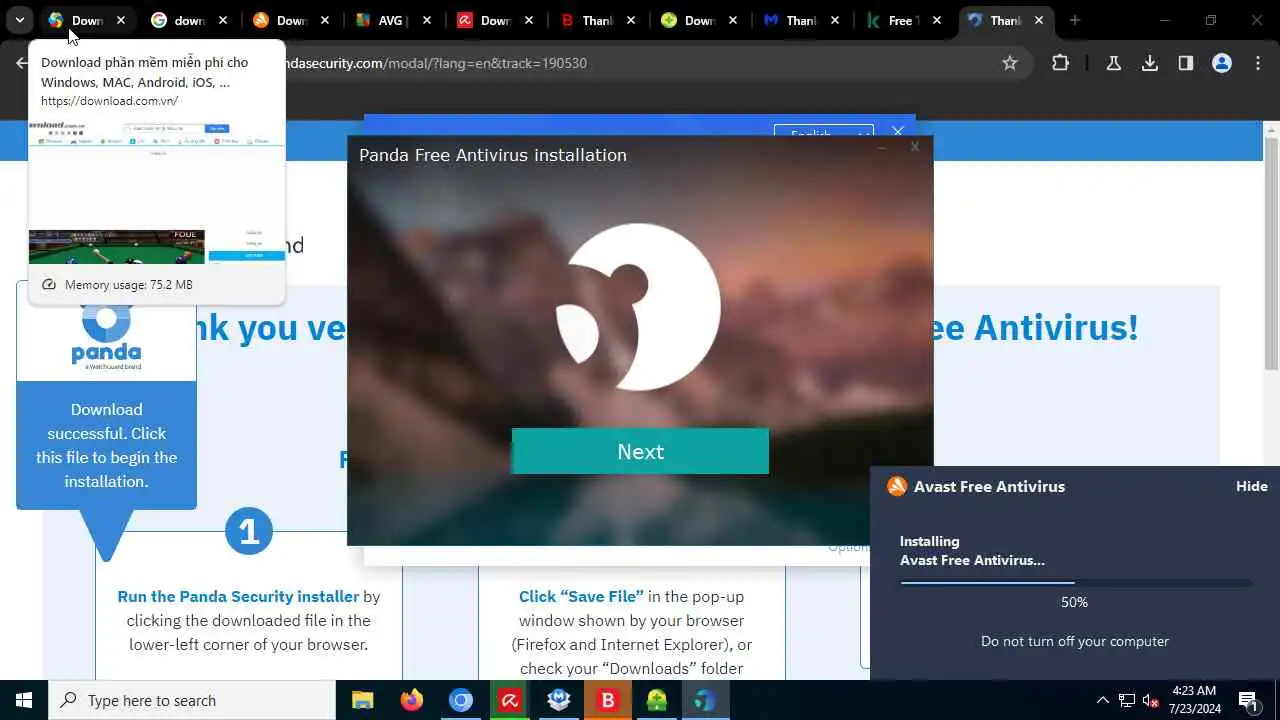
Task: Open the blue Chromium browser taskbar icon
Action: point(460,700)
